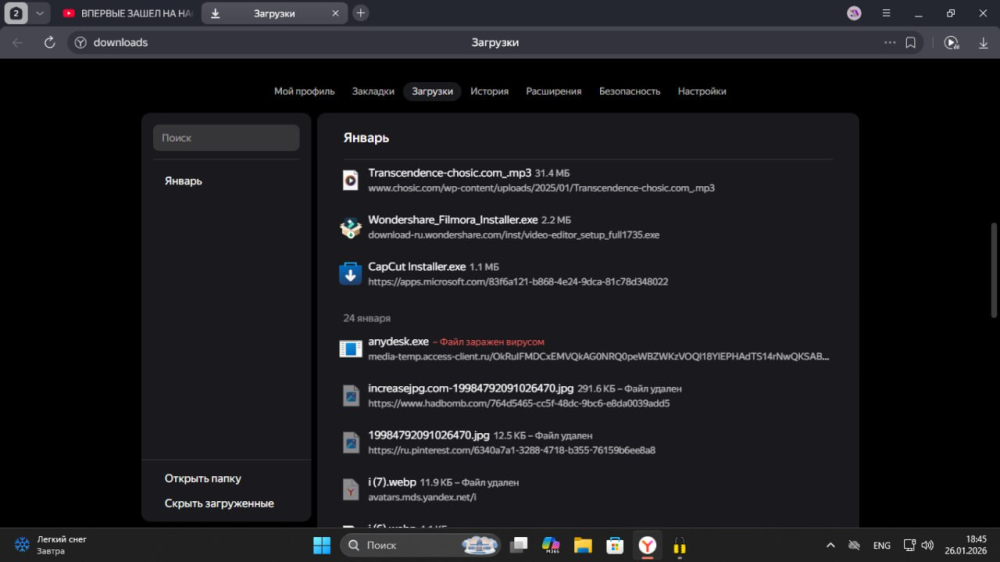Click i (7).webp file name
This screenshot has width=1000, height=562.
pyautogui.click(x=392, y=482)
